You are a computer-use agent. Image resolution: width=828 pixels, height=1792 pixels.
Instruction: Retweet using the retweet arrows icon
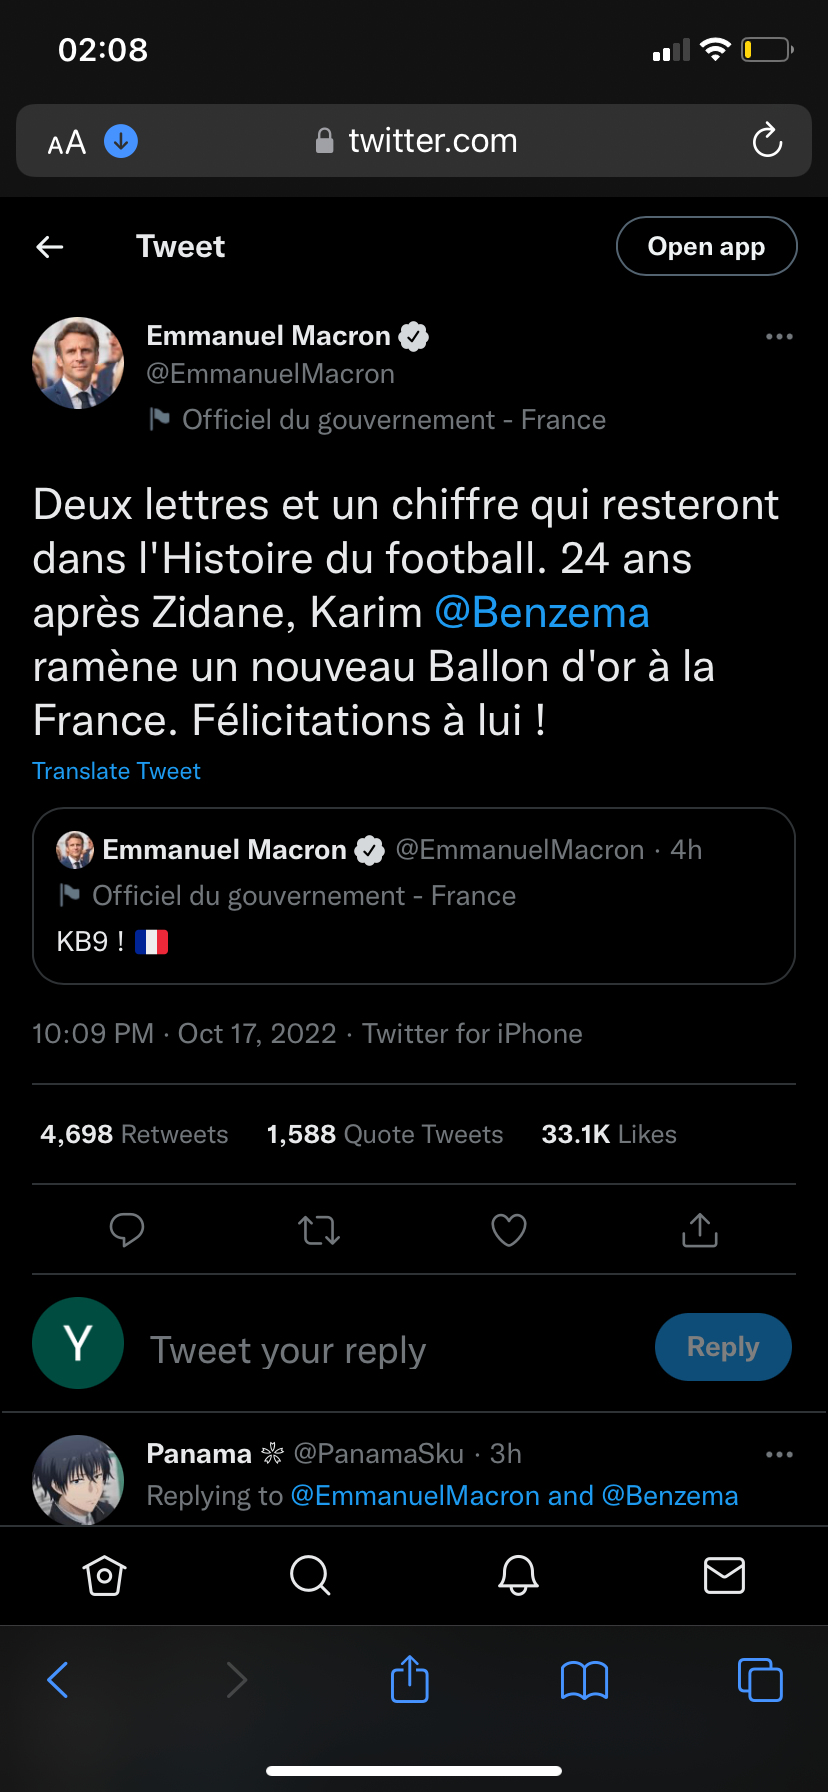319,1230
